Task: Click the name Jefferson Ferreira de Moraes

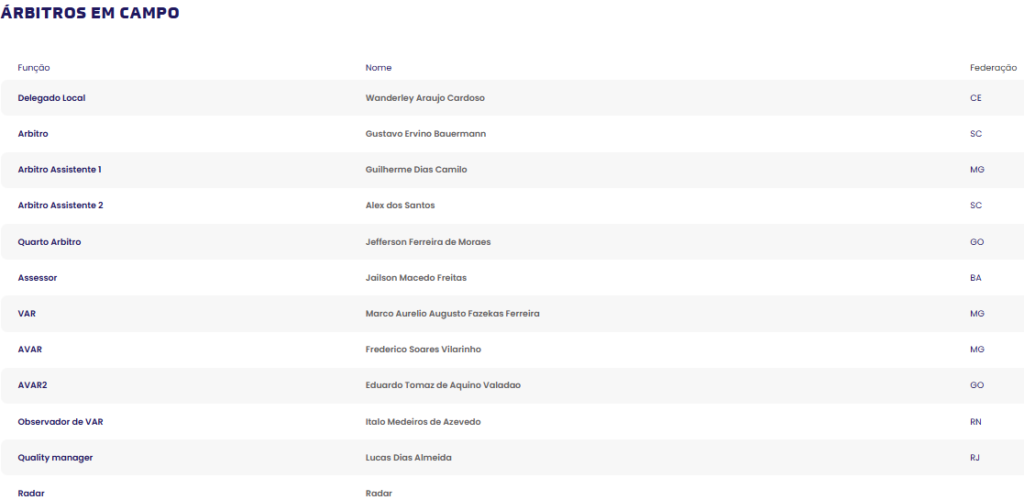Action: (x=428, y=242)
